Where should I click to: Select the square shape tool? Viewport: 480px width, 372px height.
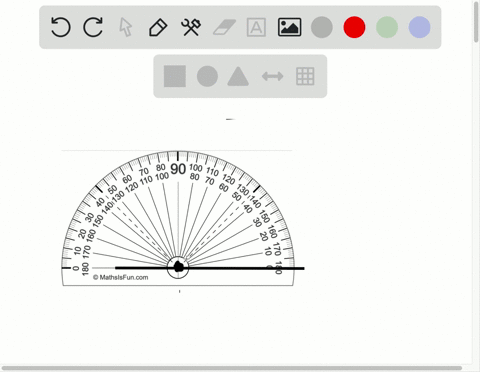click(x=175, y=76)
